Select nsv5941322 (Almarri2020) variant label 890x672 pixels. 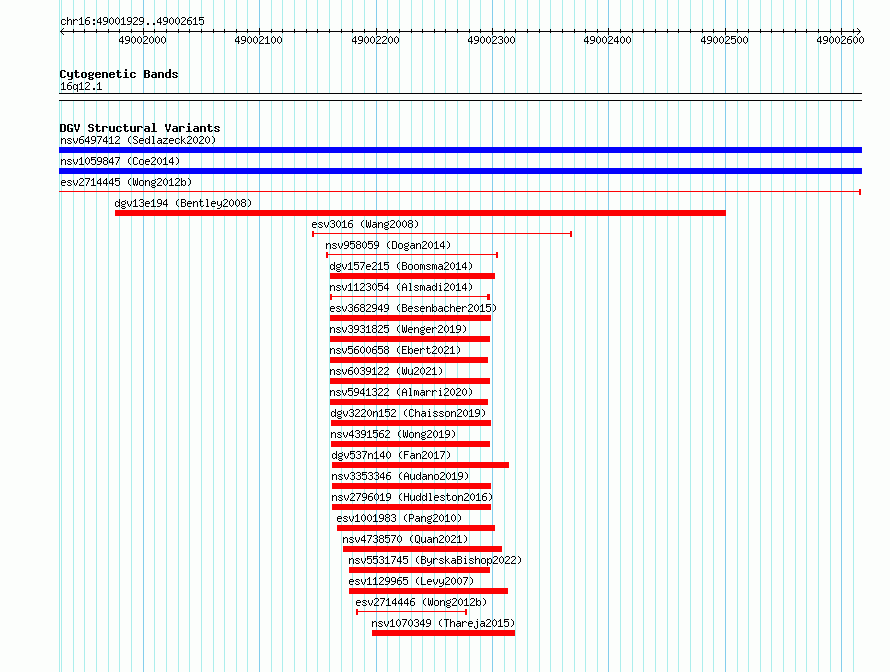point(401,392)
